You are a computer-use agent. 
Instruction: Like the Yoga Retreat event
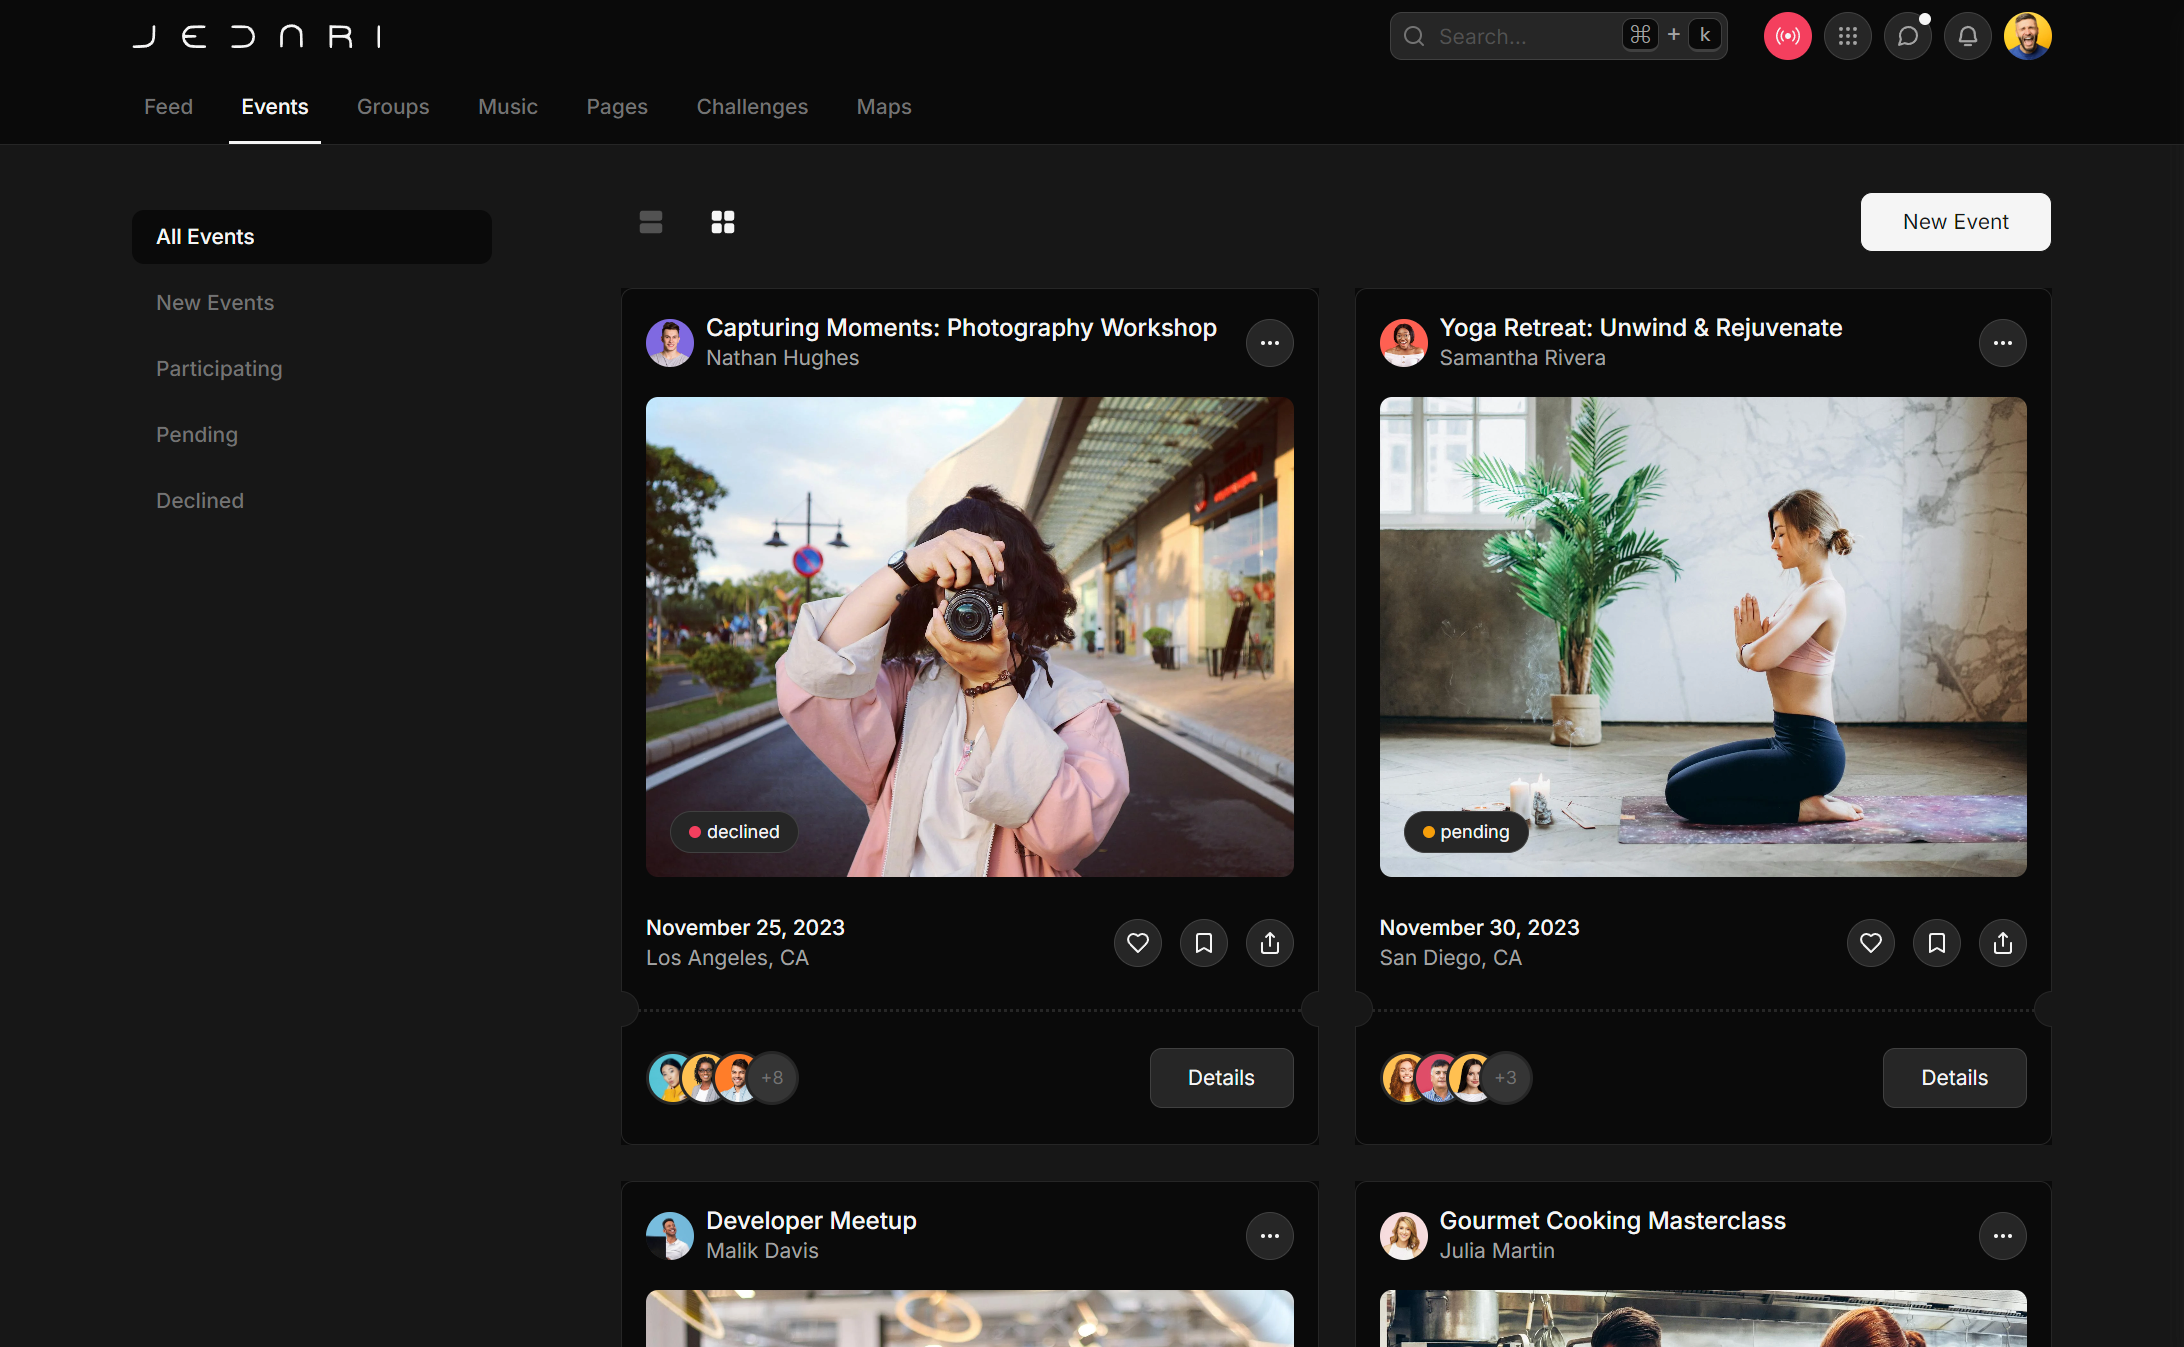[1871, 943]
